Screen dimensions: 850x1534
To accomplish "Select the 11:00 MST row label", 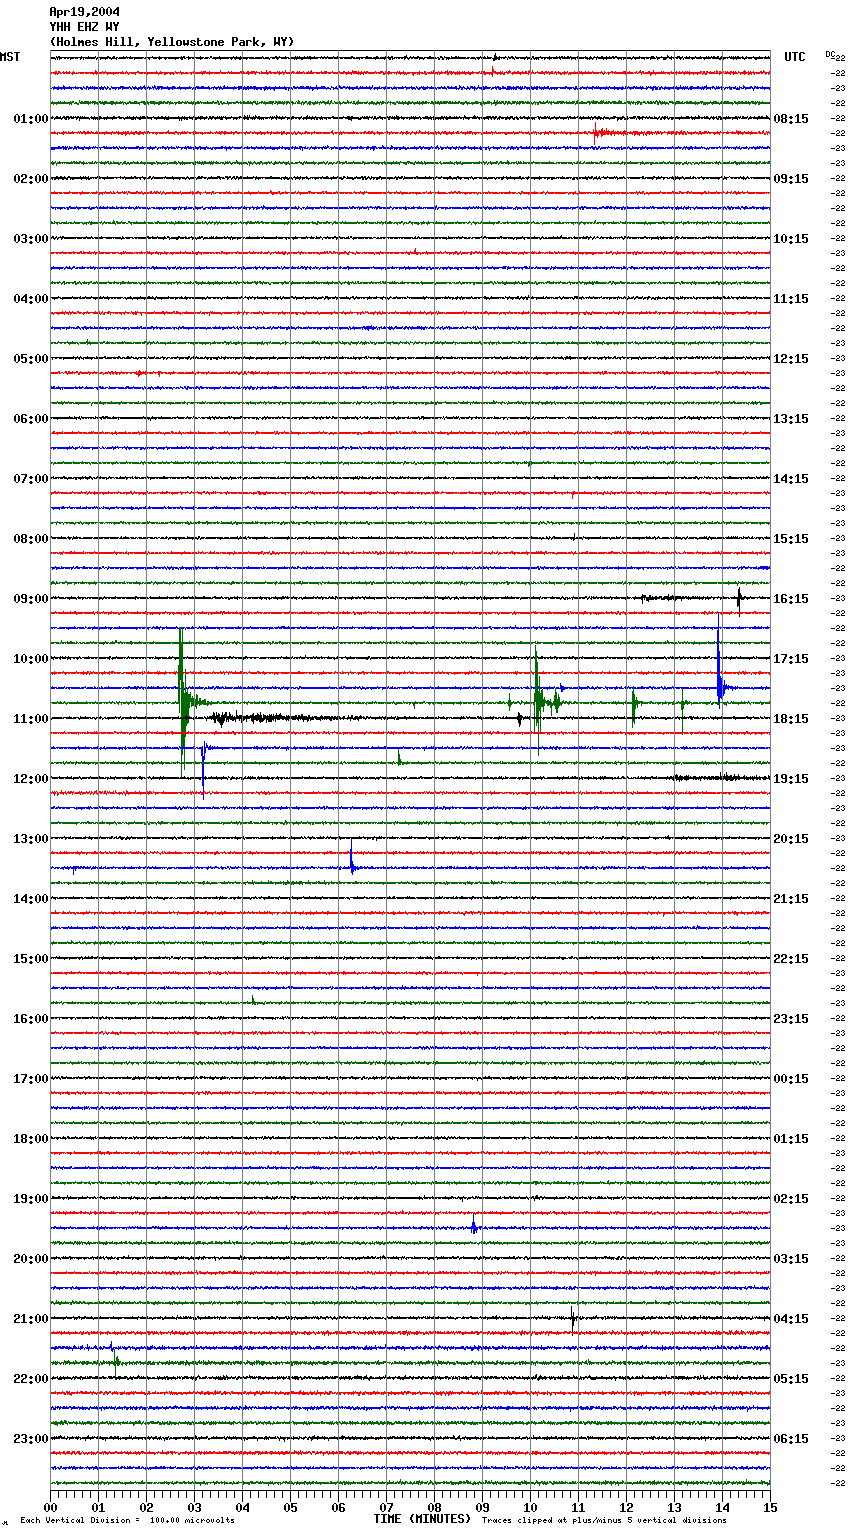I will tap(30, 719).
